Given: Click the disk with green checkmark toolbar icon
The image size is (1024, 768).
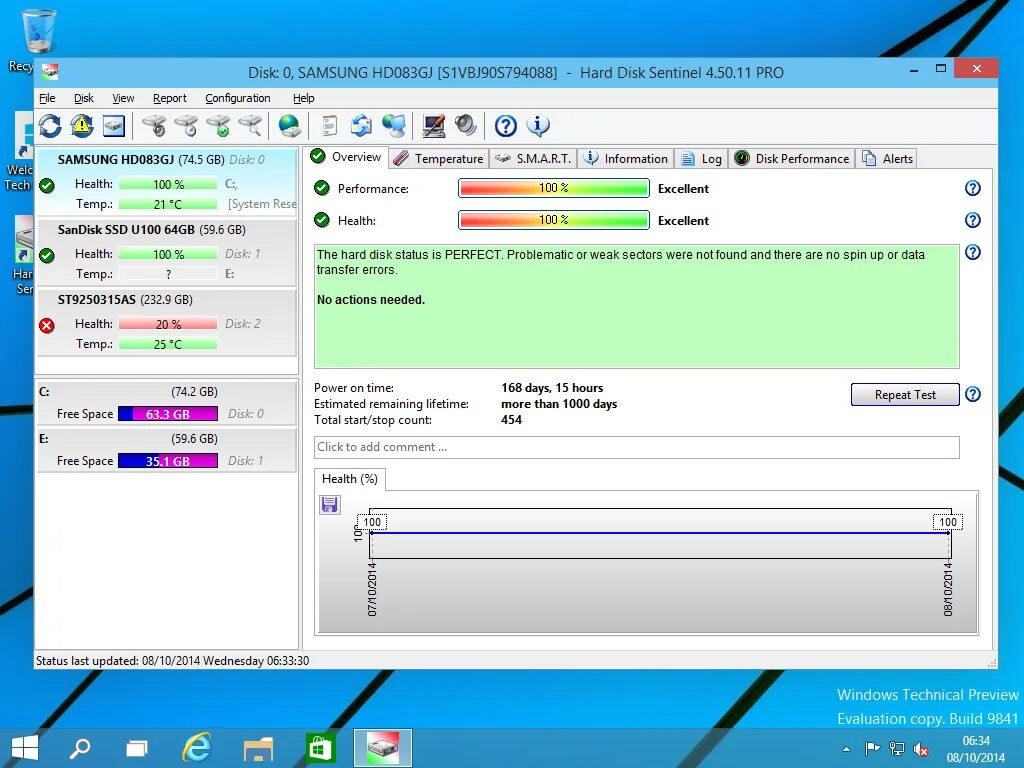Looking at the screenshot, I should [x=219, y=125].
